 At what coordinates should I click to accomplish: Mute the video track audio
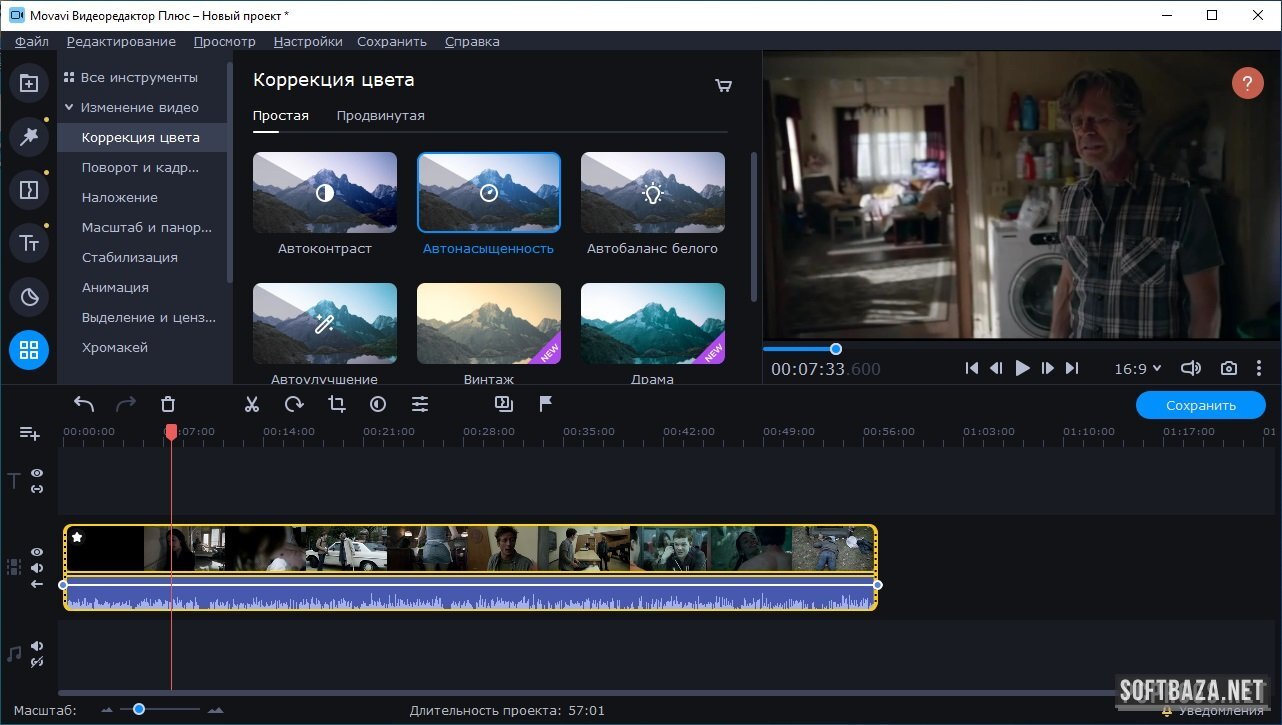point(37,568)
